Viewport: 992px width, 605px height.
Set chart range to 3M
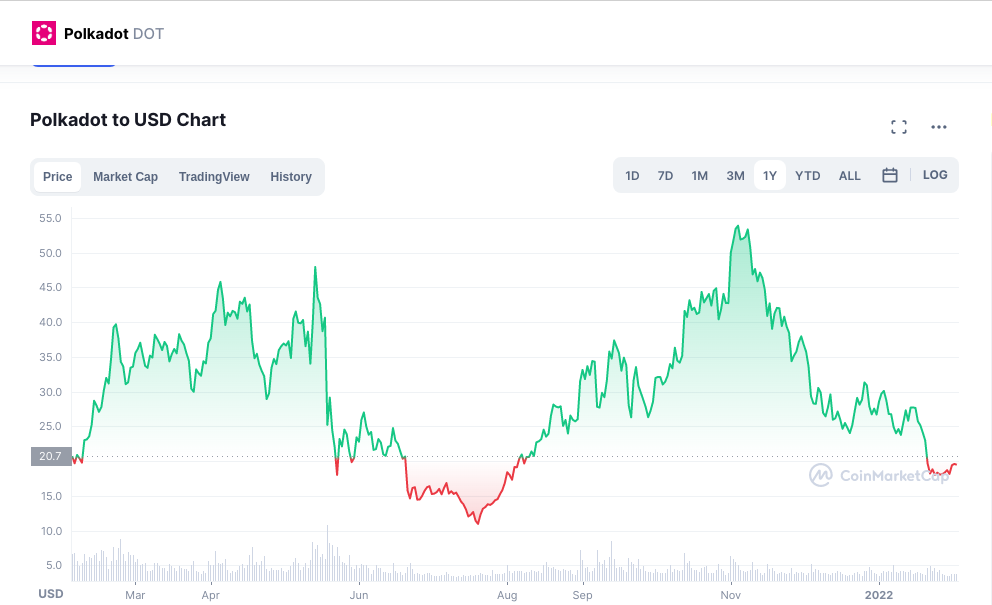(x=735, y=176)
